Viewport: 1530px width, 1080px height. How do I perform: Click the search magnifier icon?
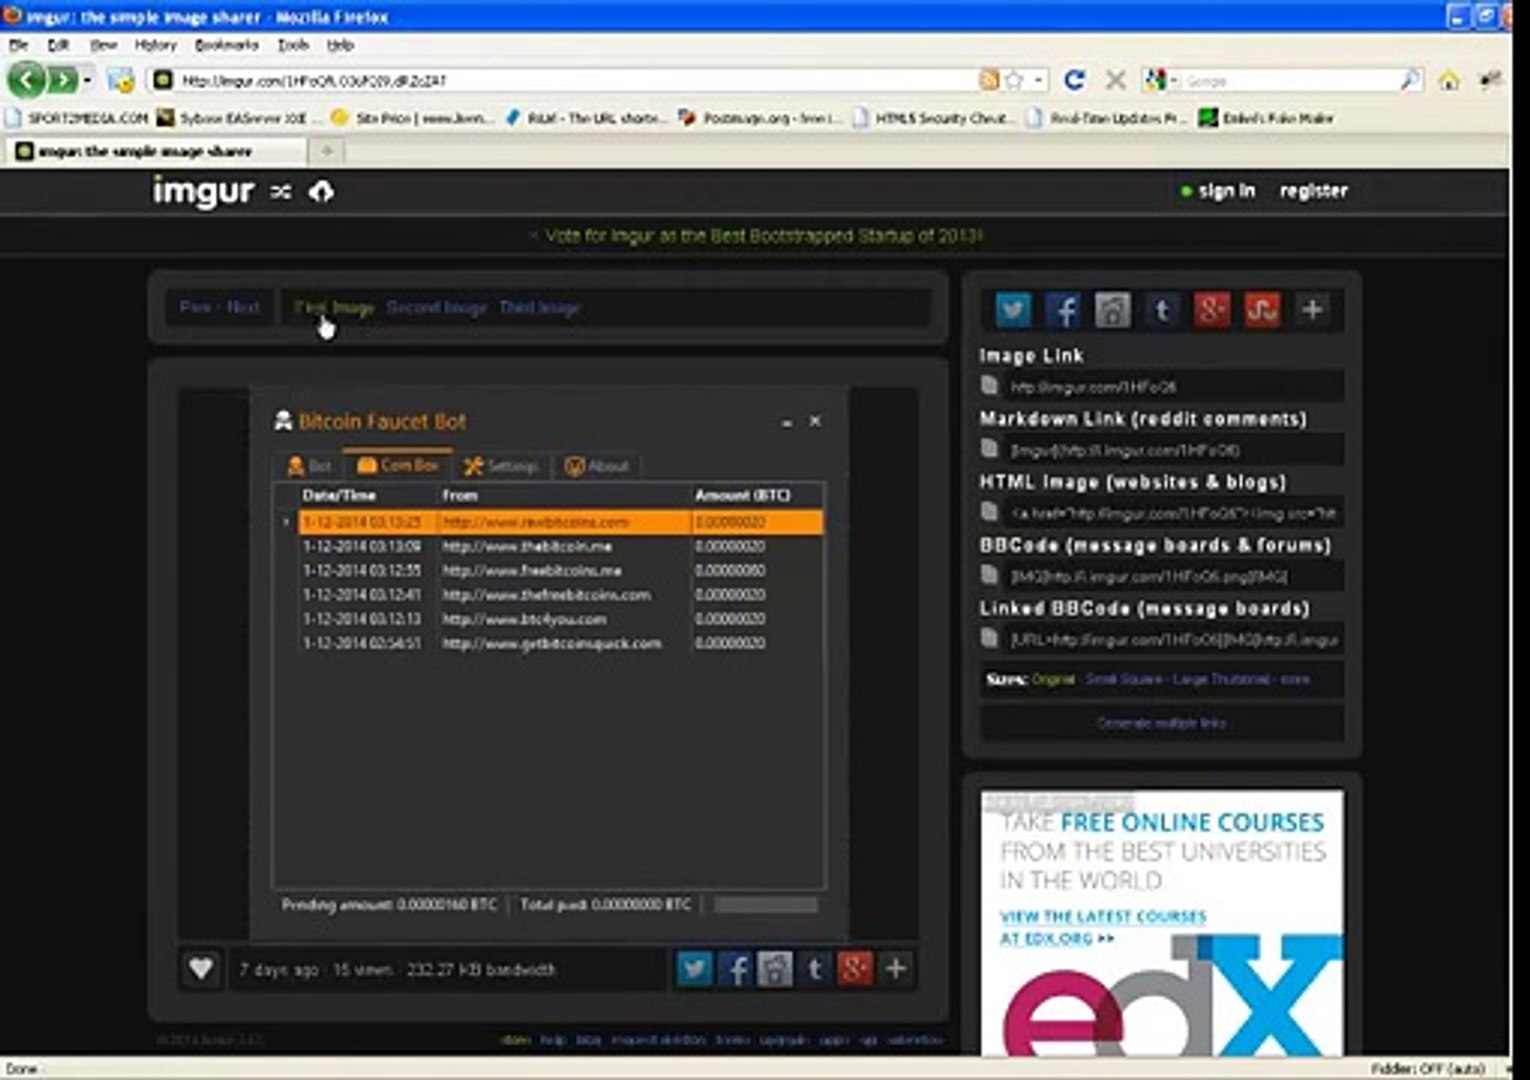point(1410,80)
